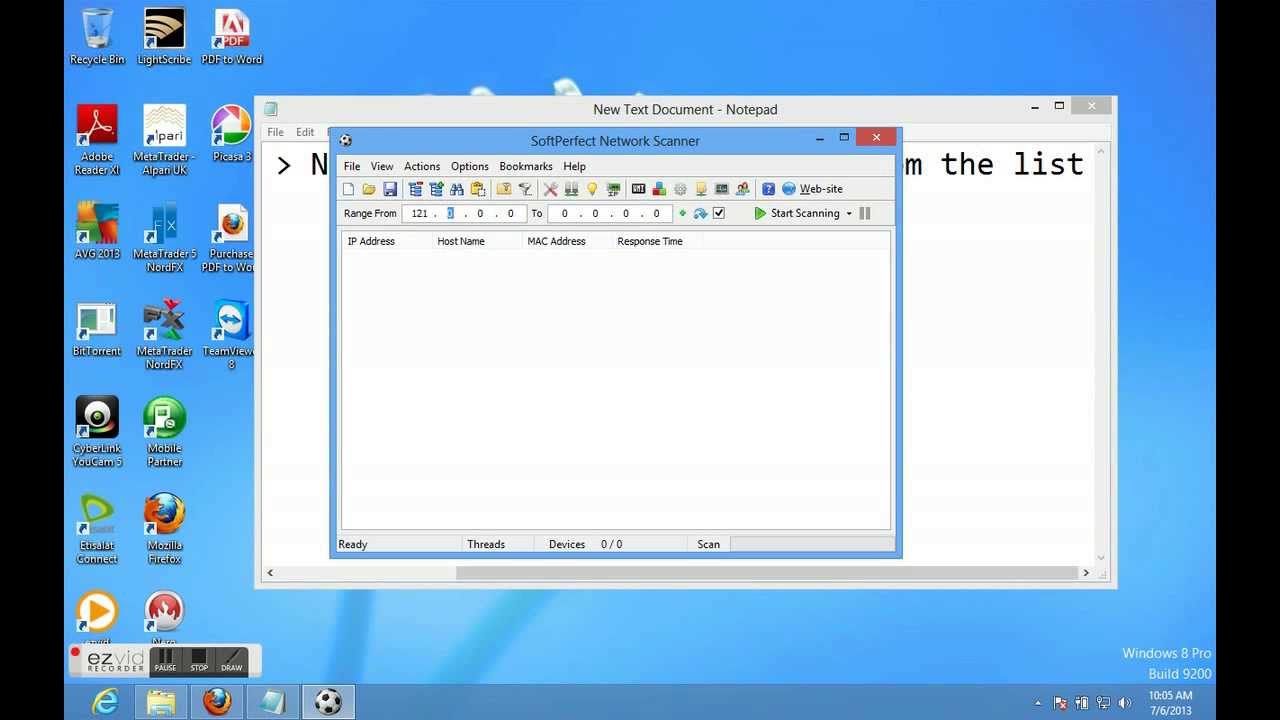Click the Ezvid DRAW button
The image size is (1280, 720).
coord(231,661)
